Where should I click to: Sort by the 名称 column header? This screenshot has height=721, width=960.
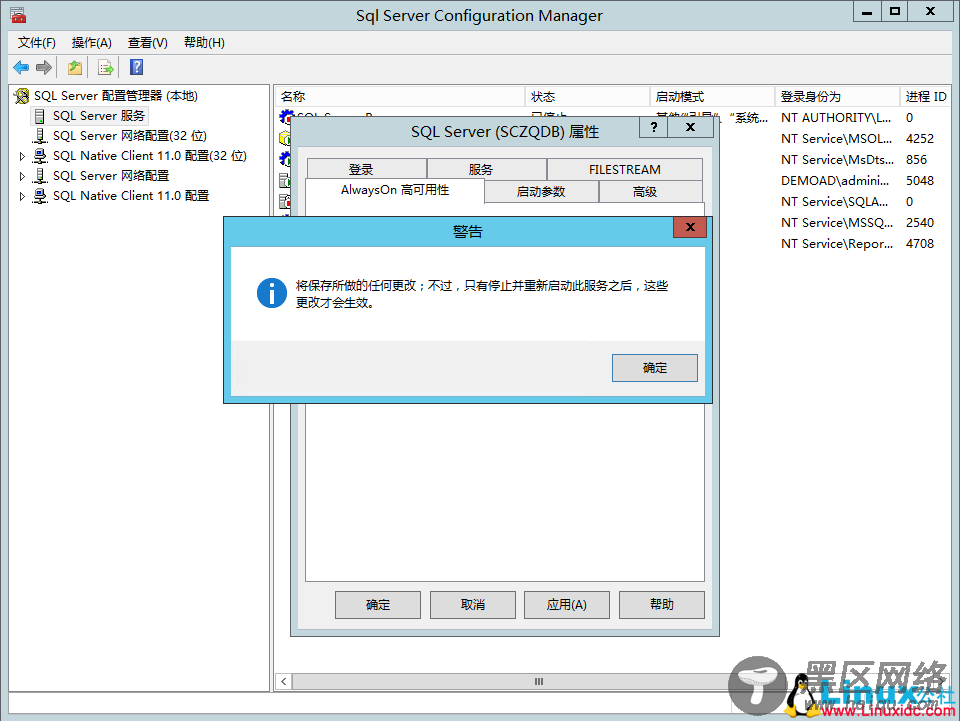point(400,97)
